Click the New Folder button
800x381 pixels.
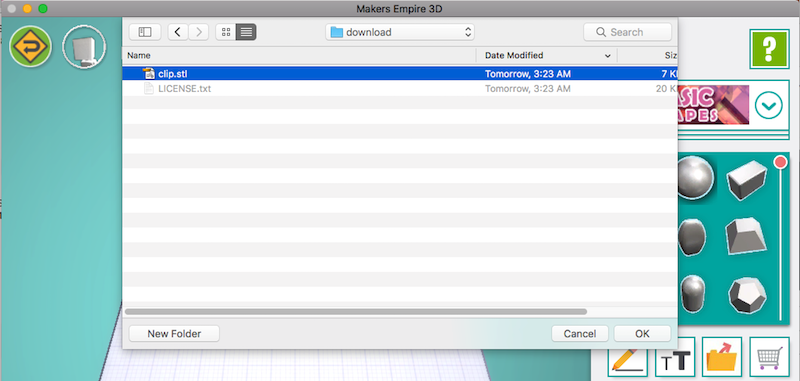(x=174, y=334)
